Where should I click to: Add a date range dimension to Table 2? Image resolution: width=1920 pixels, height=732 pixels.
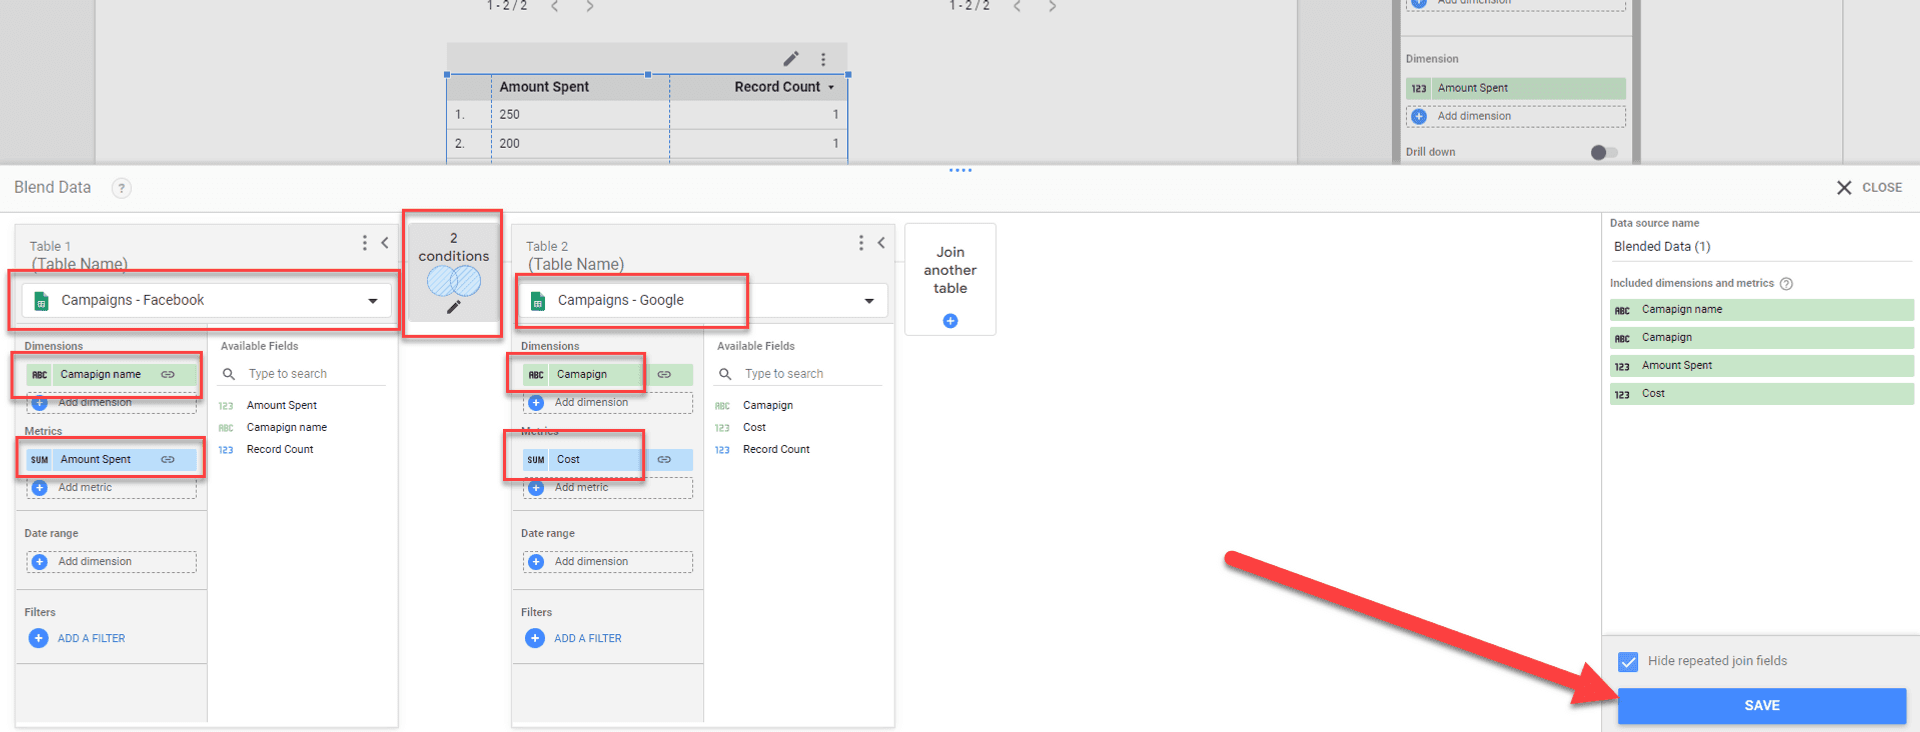point(608,562)
